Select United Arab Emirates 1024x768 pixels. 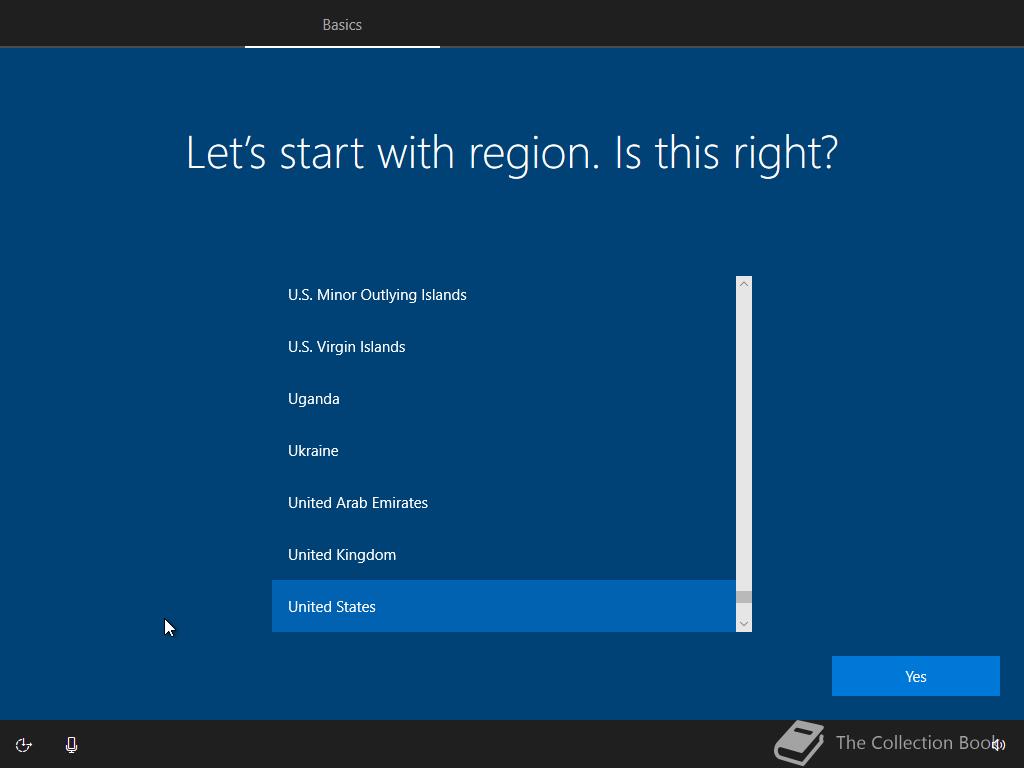(504, 503)
